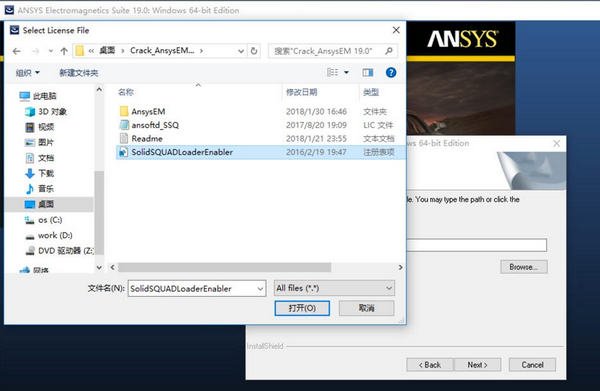
Task: Click the magnifier search icon
Action: 389,51
